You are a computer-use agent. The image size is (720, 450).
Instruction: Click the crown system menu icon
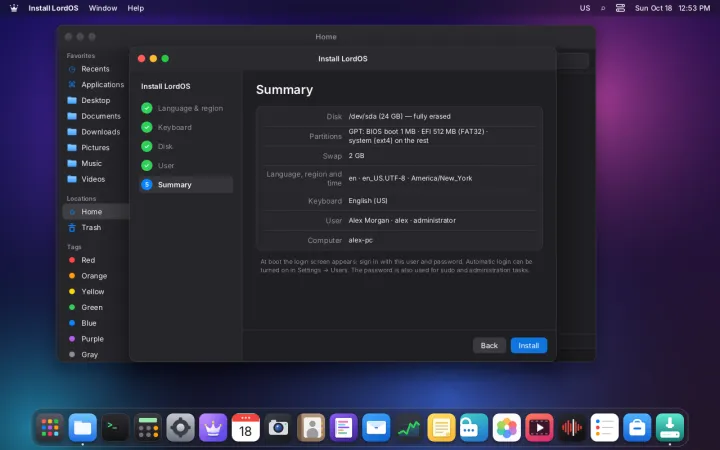pyautogui.click(x=14, y=8)
